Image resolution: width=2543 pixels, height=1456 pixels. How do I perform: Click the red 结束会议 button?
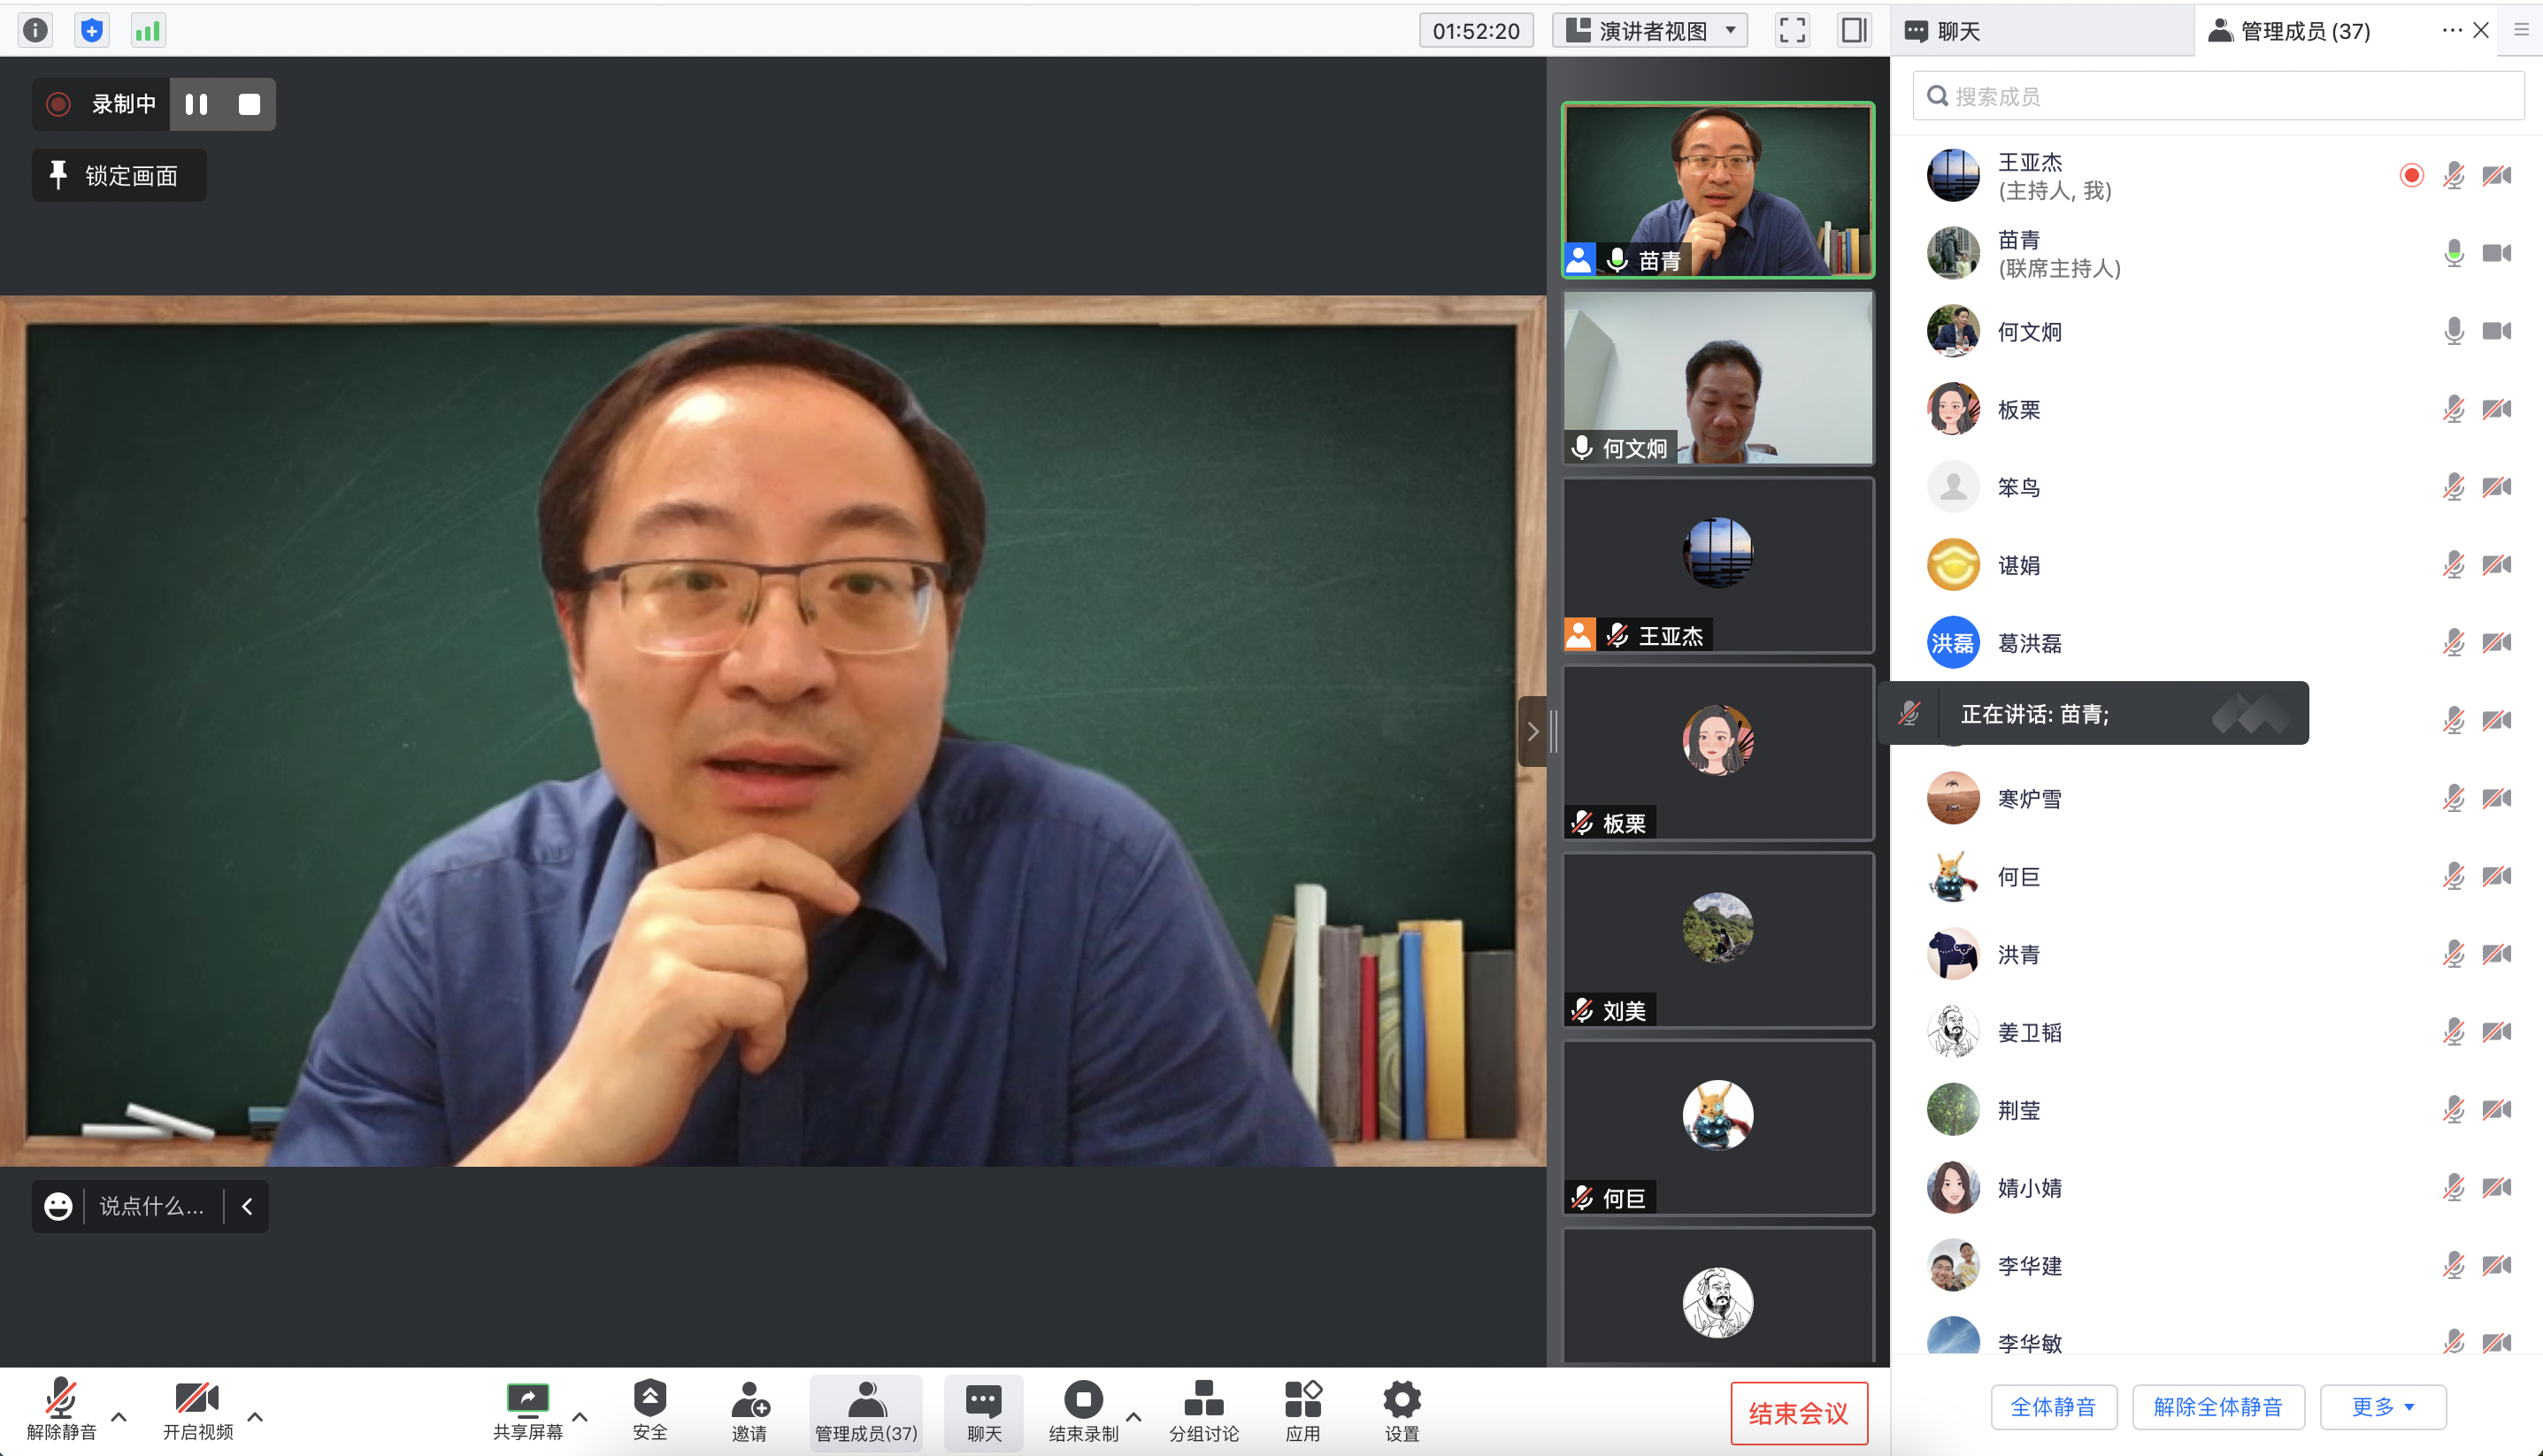[1798, 1413]
